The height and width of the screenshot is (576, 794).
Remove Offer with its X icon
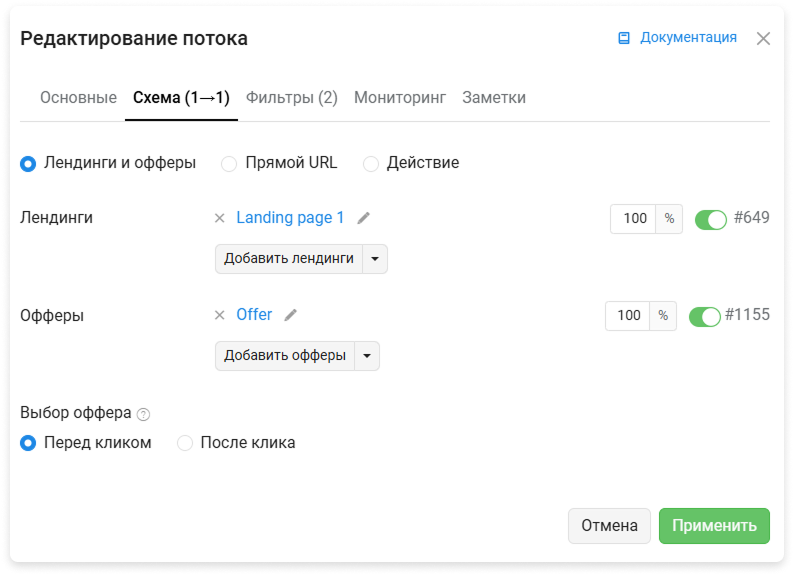[x=219, y=315]
